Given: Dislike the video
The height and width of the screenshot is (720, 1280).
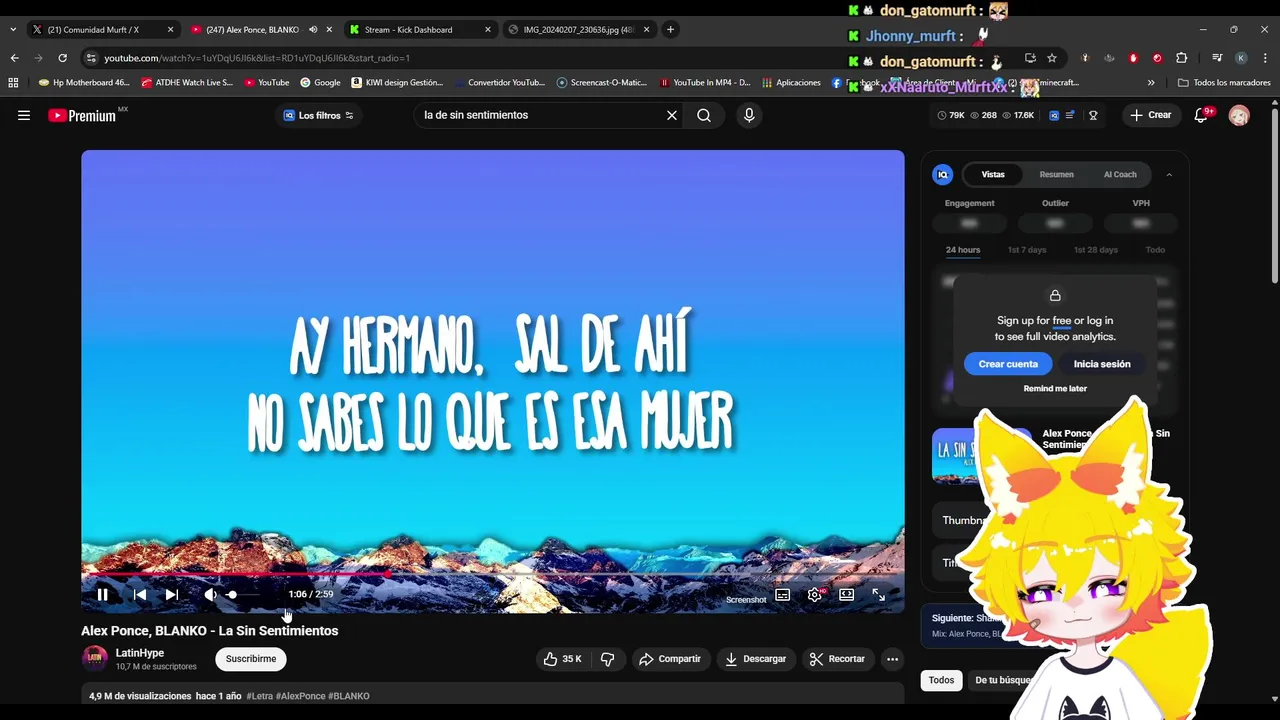Looking at the screenshot, I should point(607,659).
